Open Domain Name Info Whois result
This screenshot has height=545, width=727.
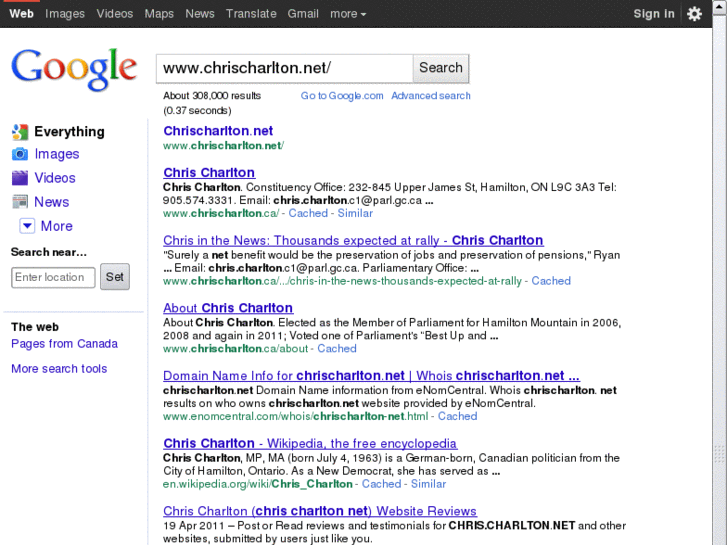tap(371, 376)
